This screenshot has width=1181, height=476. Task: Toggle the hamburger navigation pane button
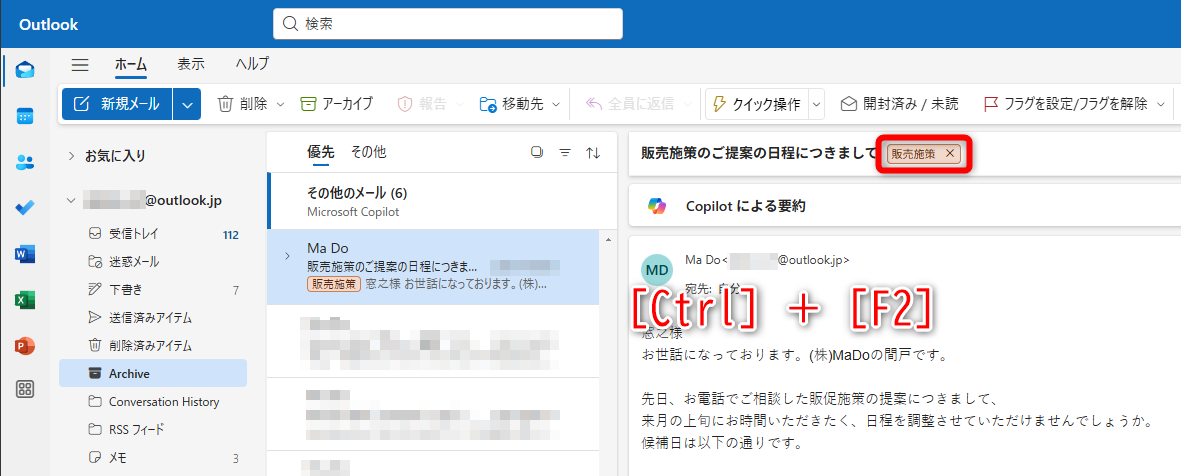[80, 65]
